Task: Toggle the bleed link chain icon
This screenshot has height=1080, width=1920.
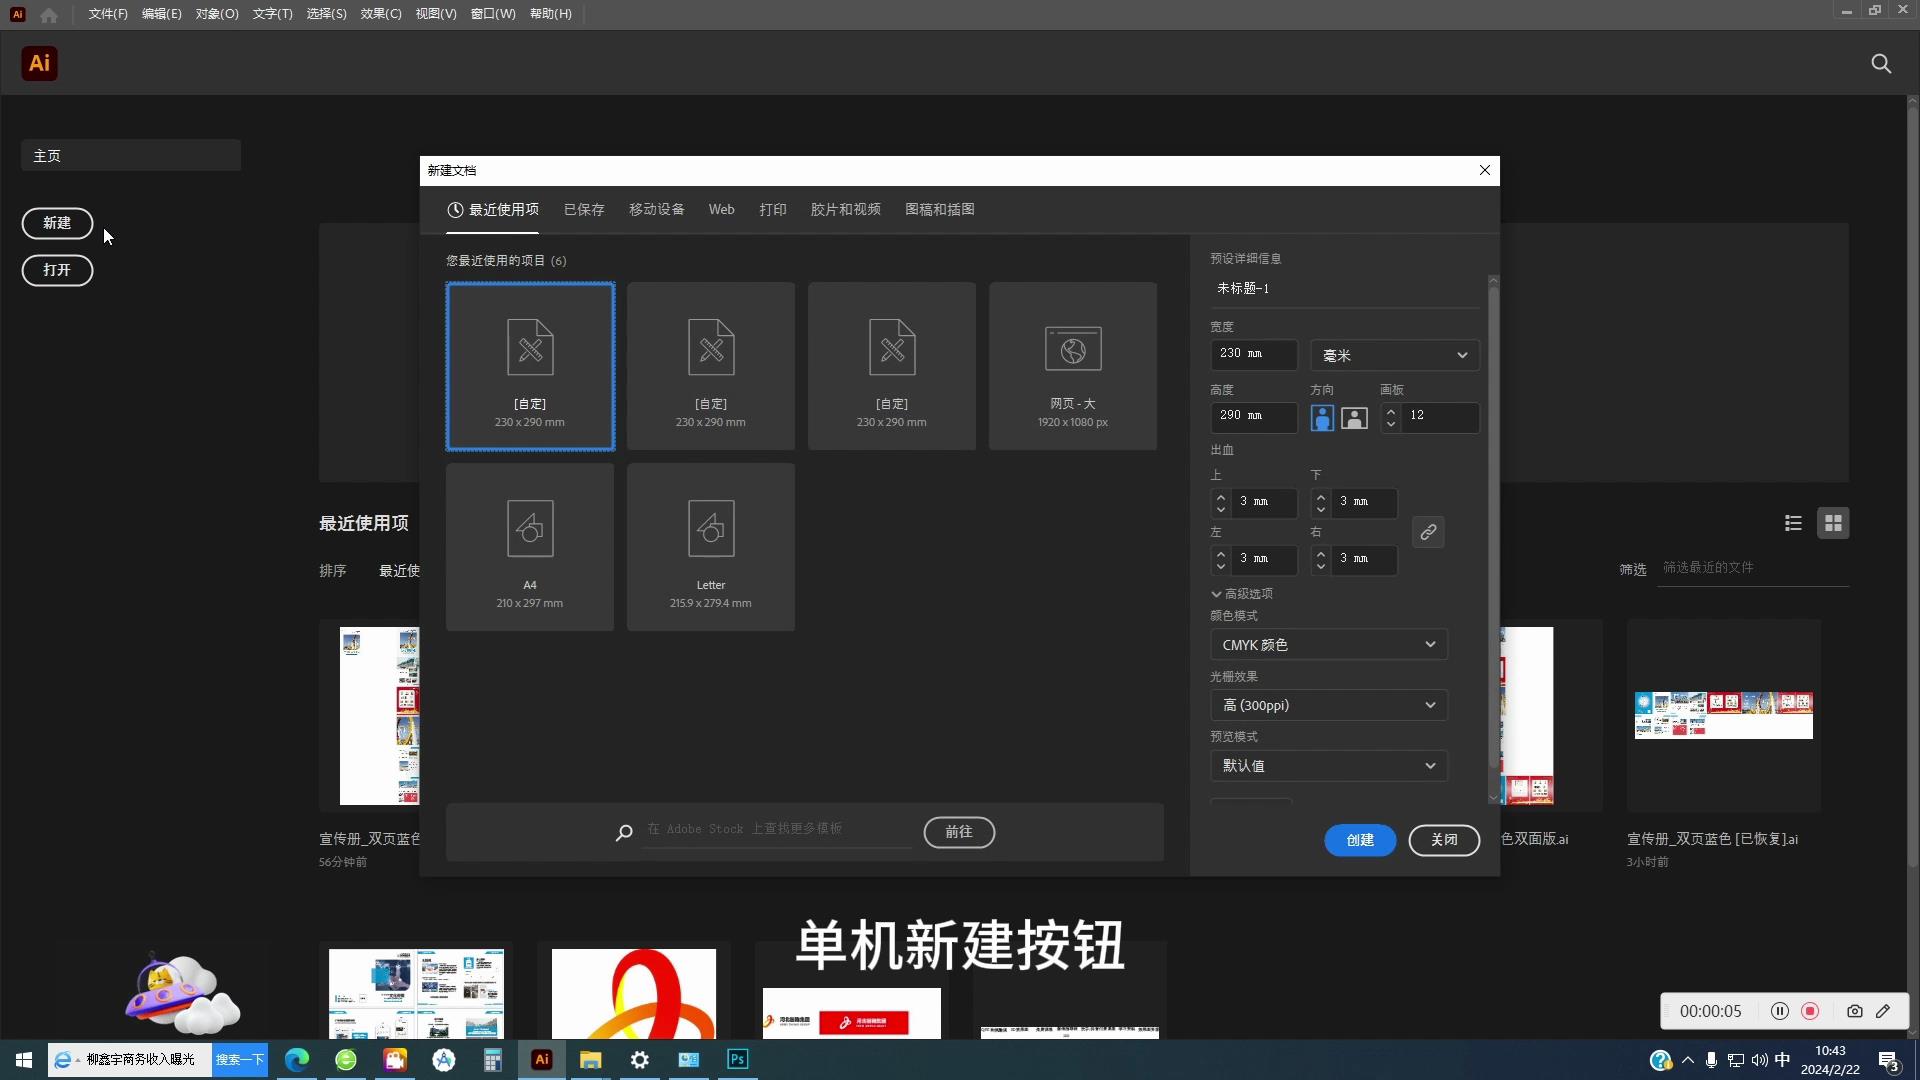Action: (1428, 532)
